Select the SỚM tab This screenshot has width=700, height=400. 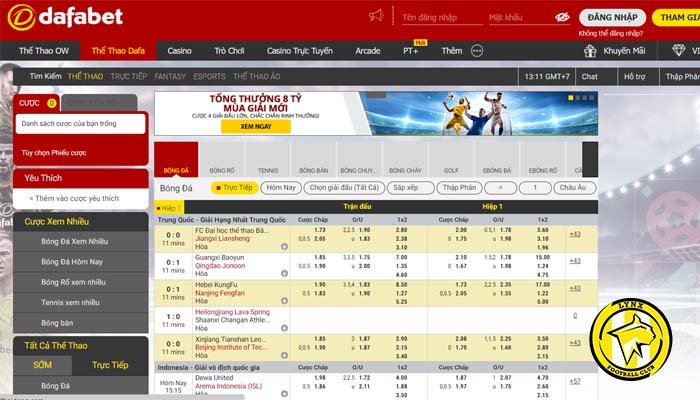[42, 365]
